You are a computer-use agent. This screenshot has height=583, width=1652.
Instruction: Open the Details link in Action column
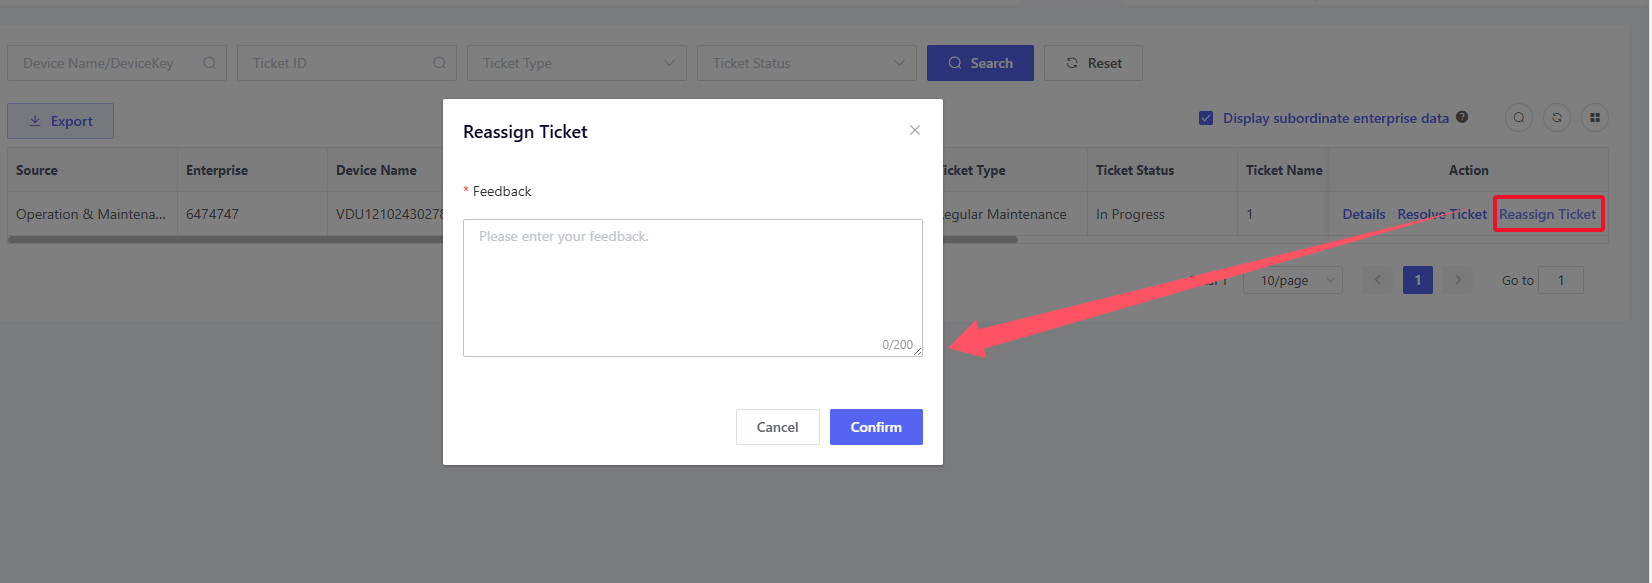[1363, 214]
